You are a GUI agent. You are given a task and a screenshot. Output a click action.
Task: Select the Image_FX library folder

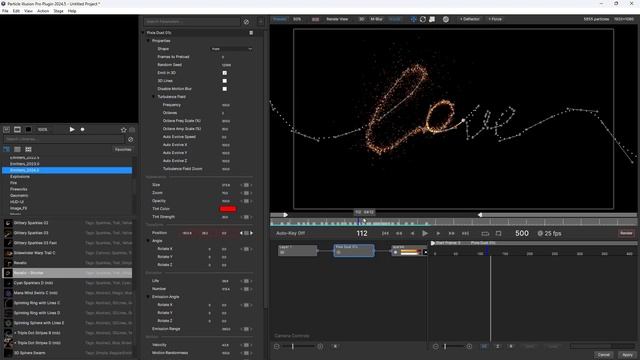pos(18,208)
